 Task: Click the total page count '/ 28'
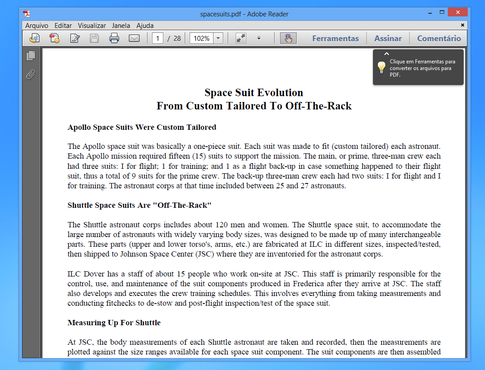pos(174,38)
